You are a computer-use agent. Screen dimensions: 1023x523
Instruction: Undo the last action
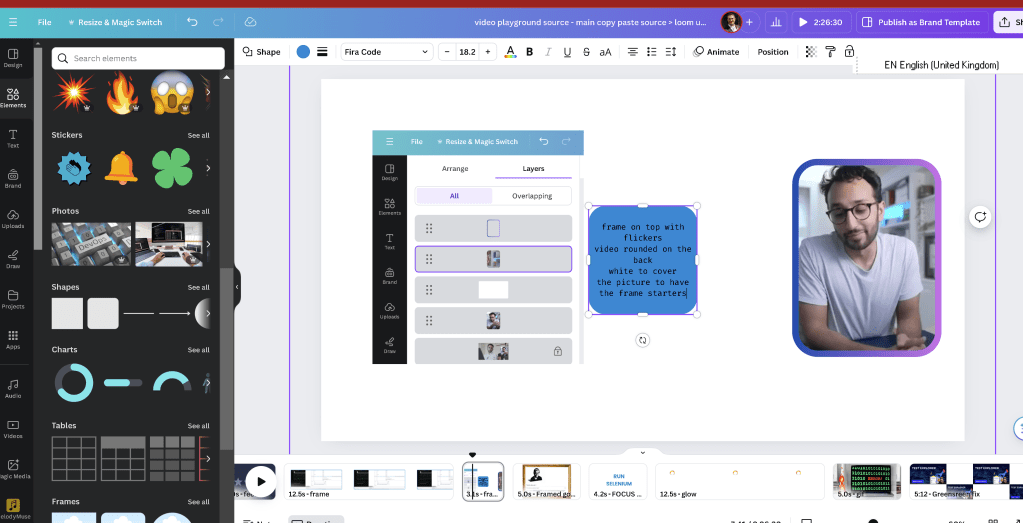pos(192,22)
